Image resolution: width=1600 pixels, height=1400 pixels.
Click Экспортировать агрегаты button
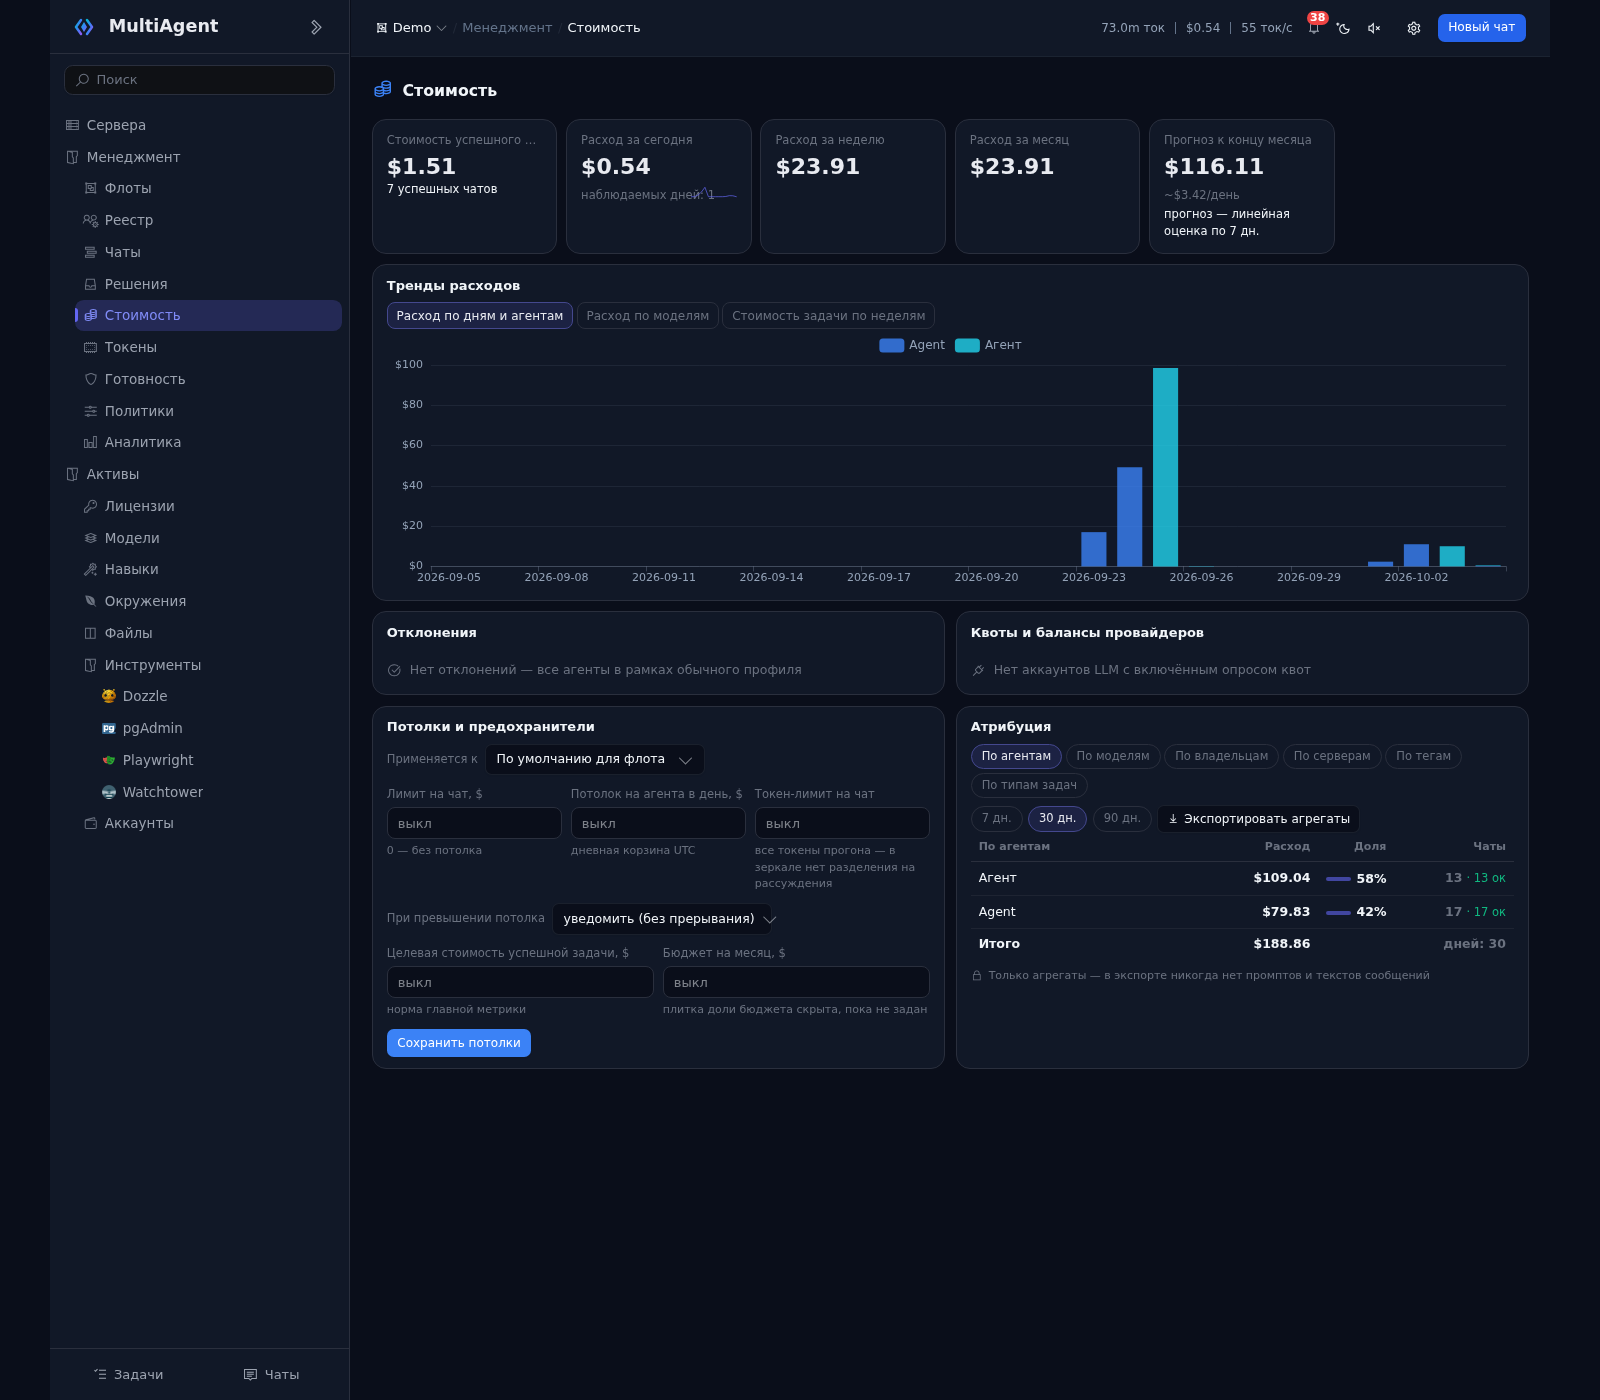tap(1258, 819)
